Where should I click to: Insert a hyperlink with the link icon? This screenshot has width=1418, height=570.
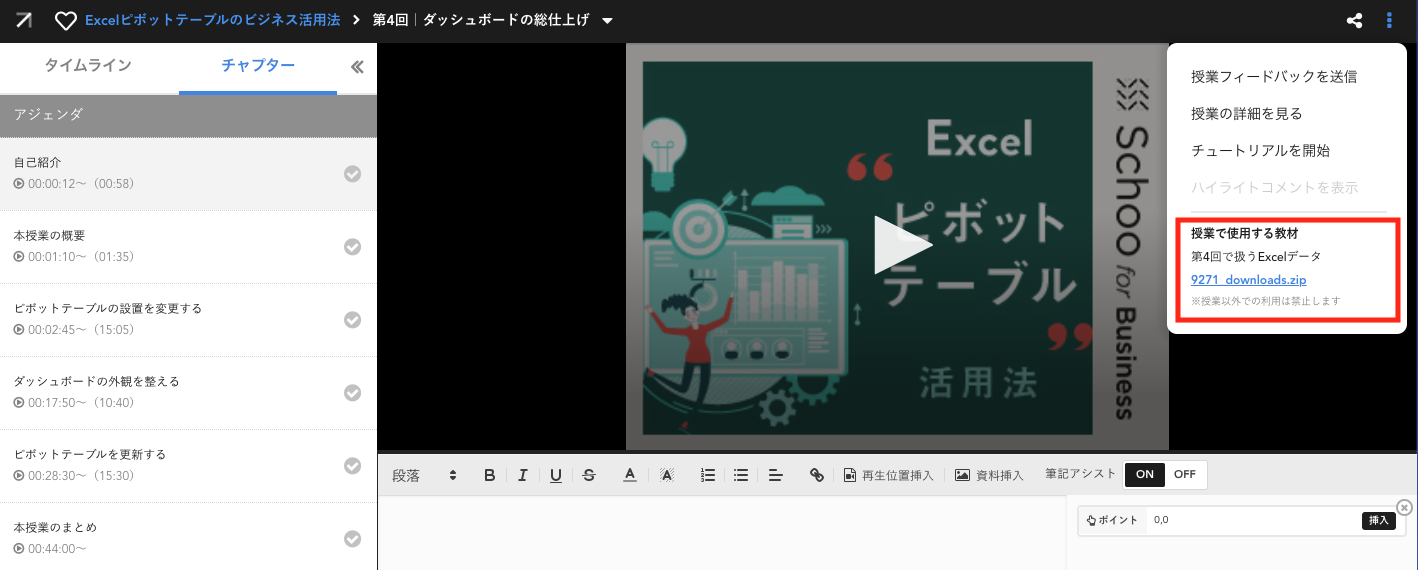tap(817, 475)
